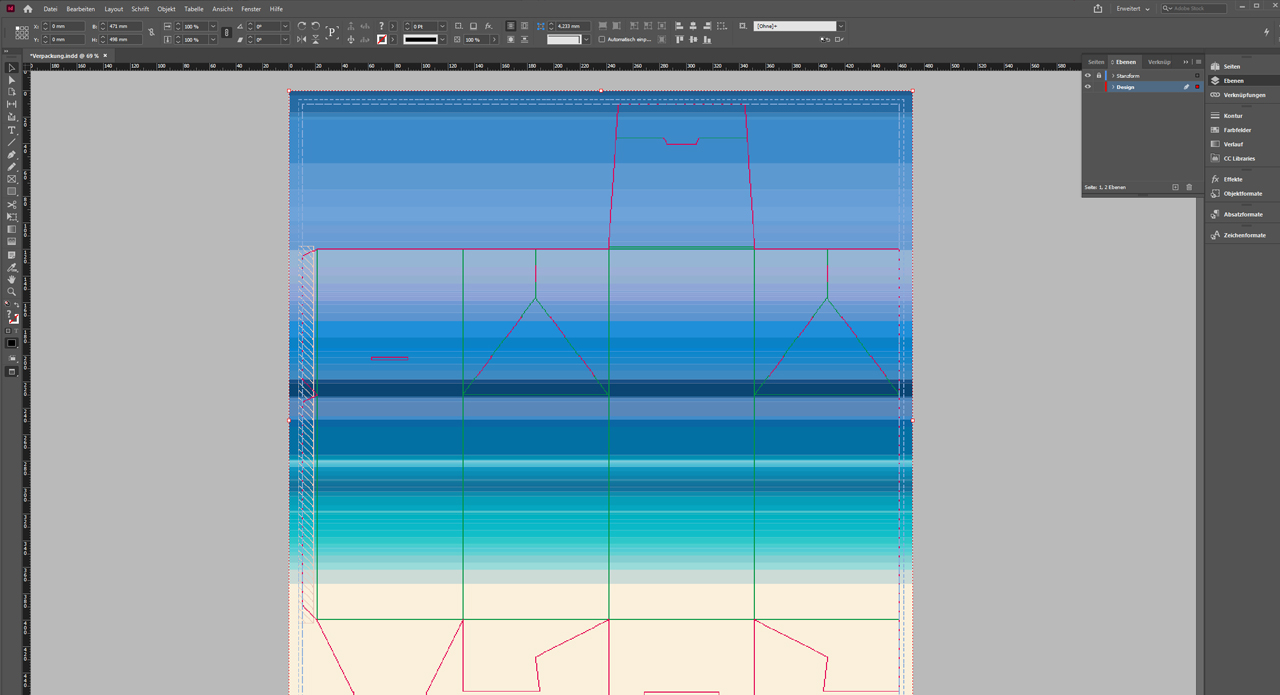The height and width of the screenshot is (695, 1280).
Task: Click the X position field
Action: [x=67, y=26]
